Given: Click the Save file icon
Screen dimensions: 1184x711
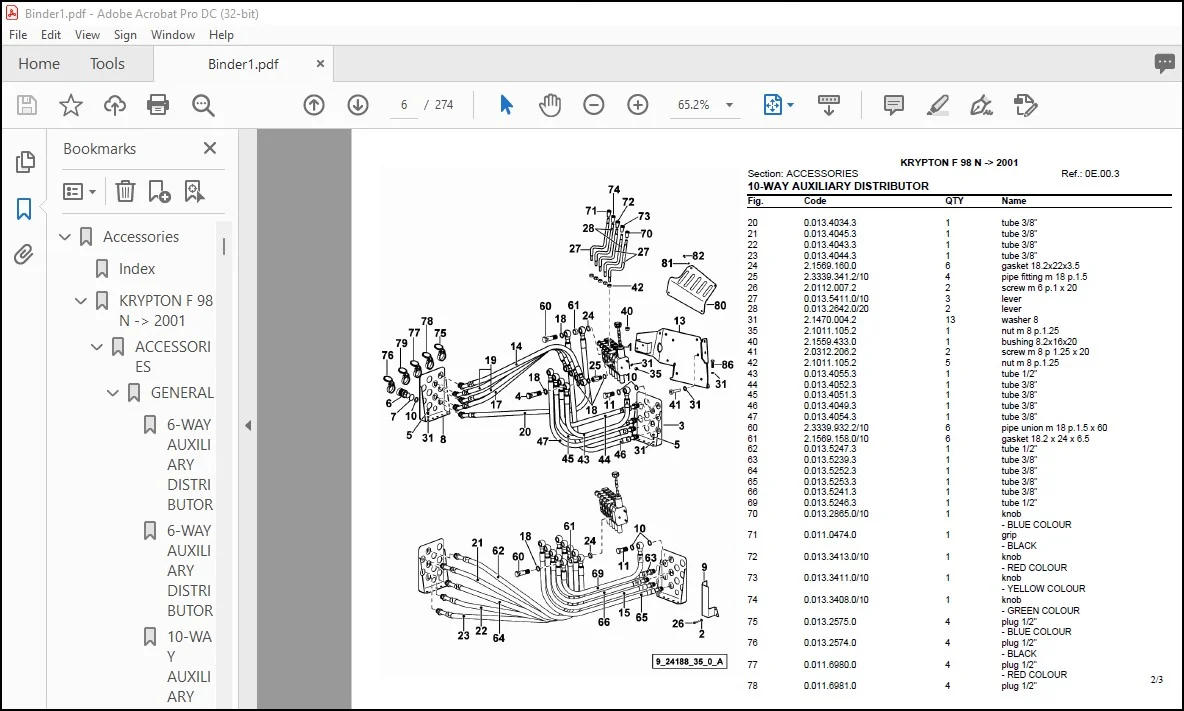Looking at the screenshot, I should click(27, 105).
